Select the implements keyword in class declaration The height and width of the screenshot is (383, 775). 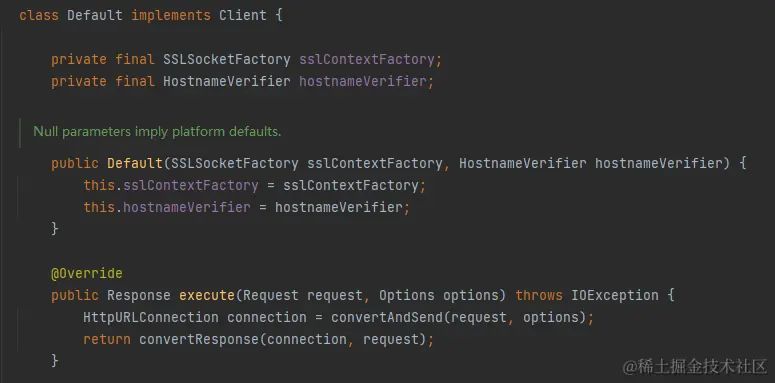click(x=171, y=15)
